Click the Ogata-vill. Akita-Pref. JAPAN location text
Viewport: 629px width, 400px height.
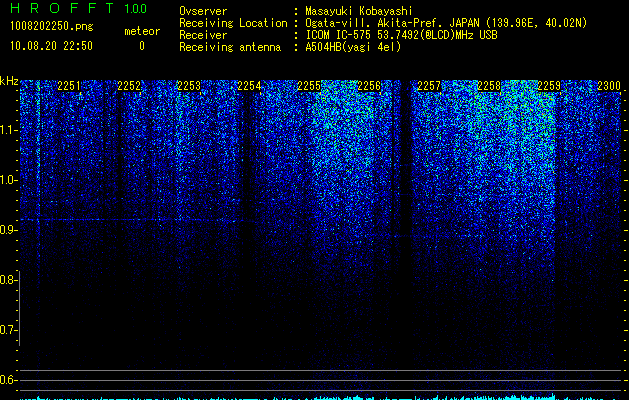tap(446, 23)
